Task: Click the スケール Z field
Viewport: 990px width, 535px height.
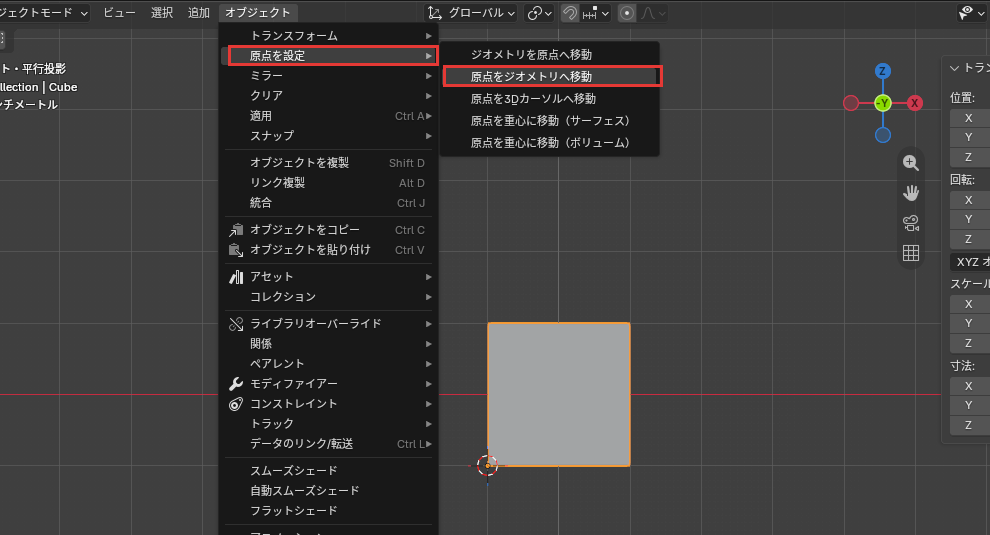Action: (970, 344)
